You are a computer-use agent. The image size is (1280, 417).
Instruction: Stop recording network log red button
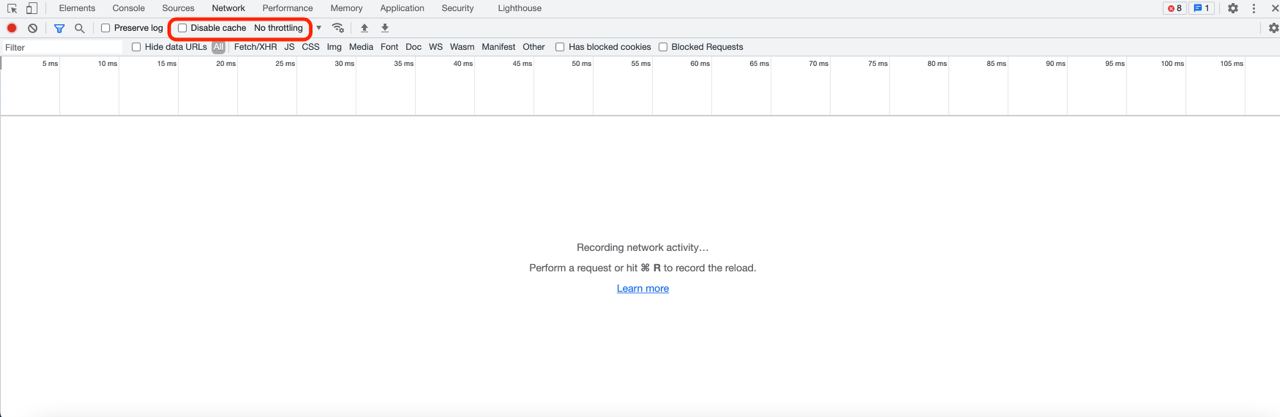coord(12,28)
